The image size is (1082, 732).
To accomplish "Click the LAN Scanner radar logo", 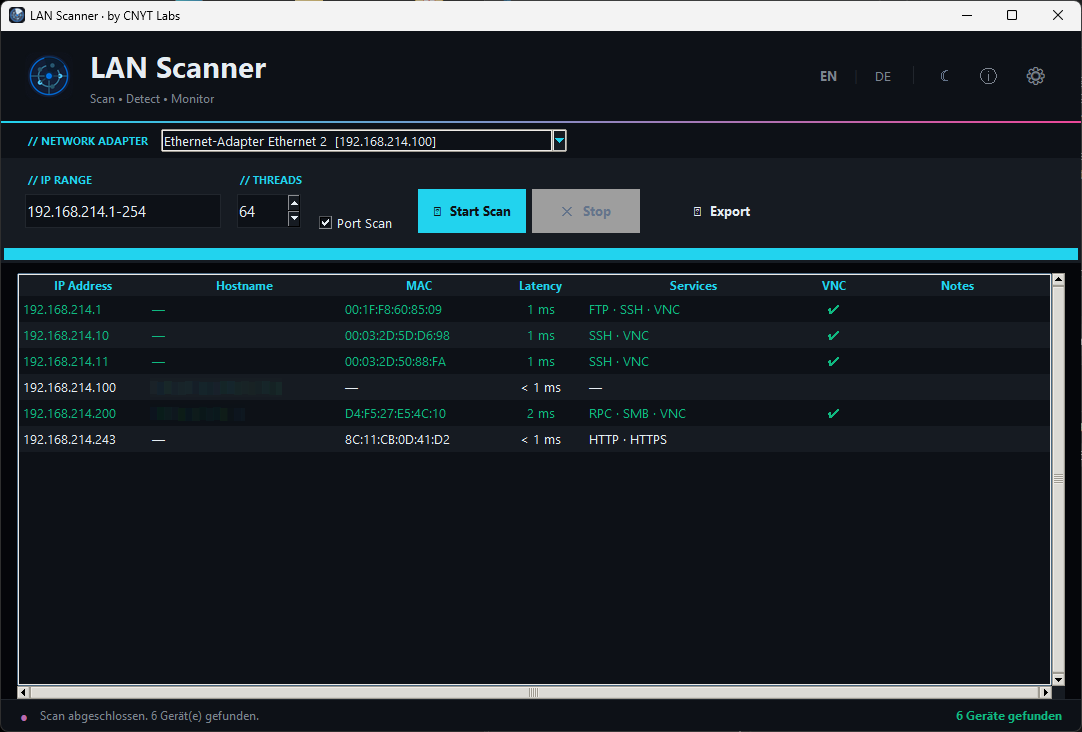I will coord(49,75).
